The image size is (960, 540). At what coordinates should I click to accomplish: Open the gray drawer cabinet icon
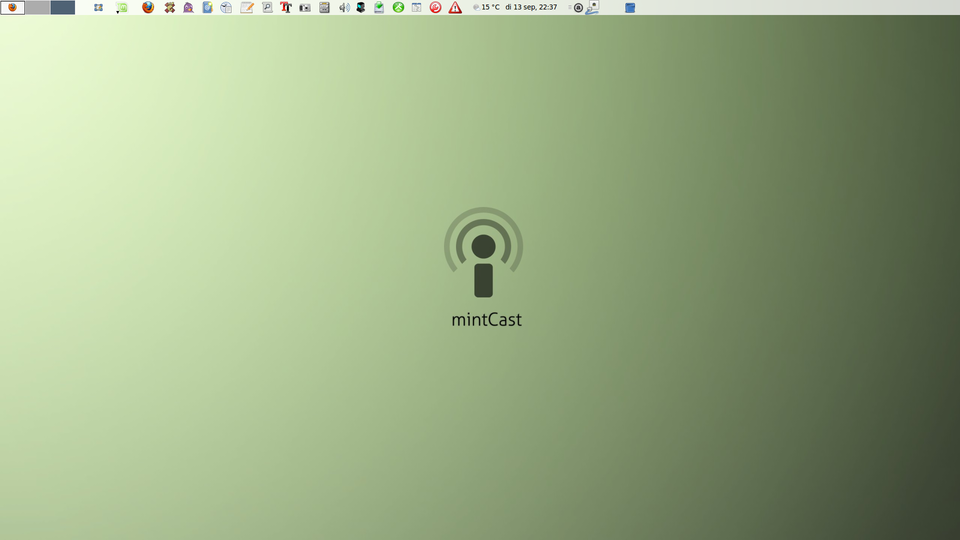(x=324, y=7)
